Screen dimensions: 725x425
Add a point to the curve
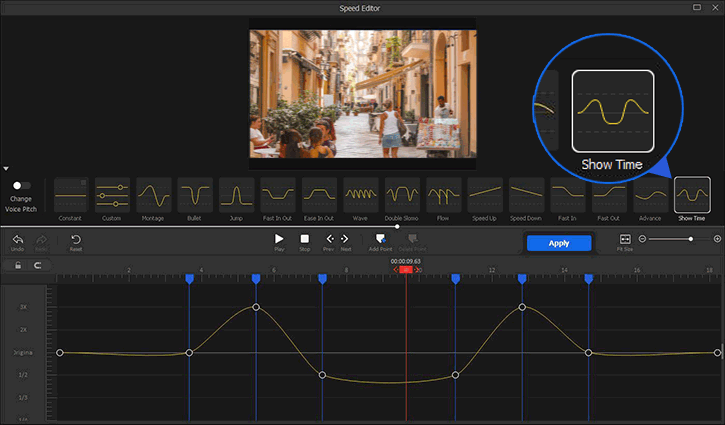[380, 240]
